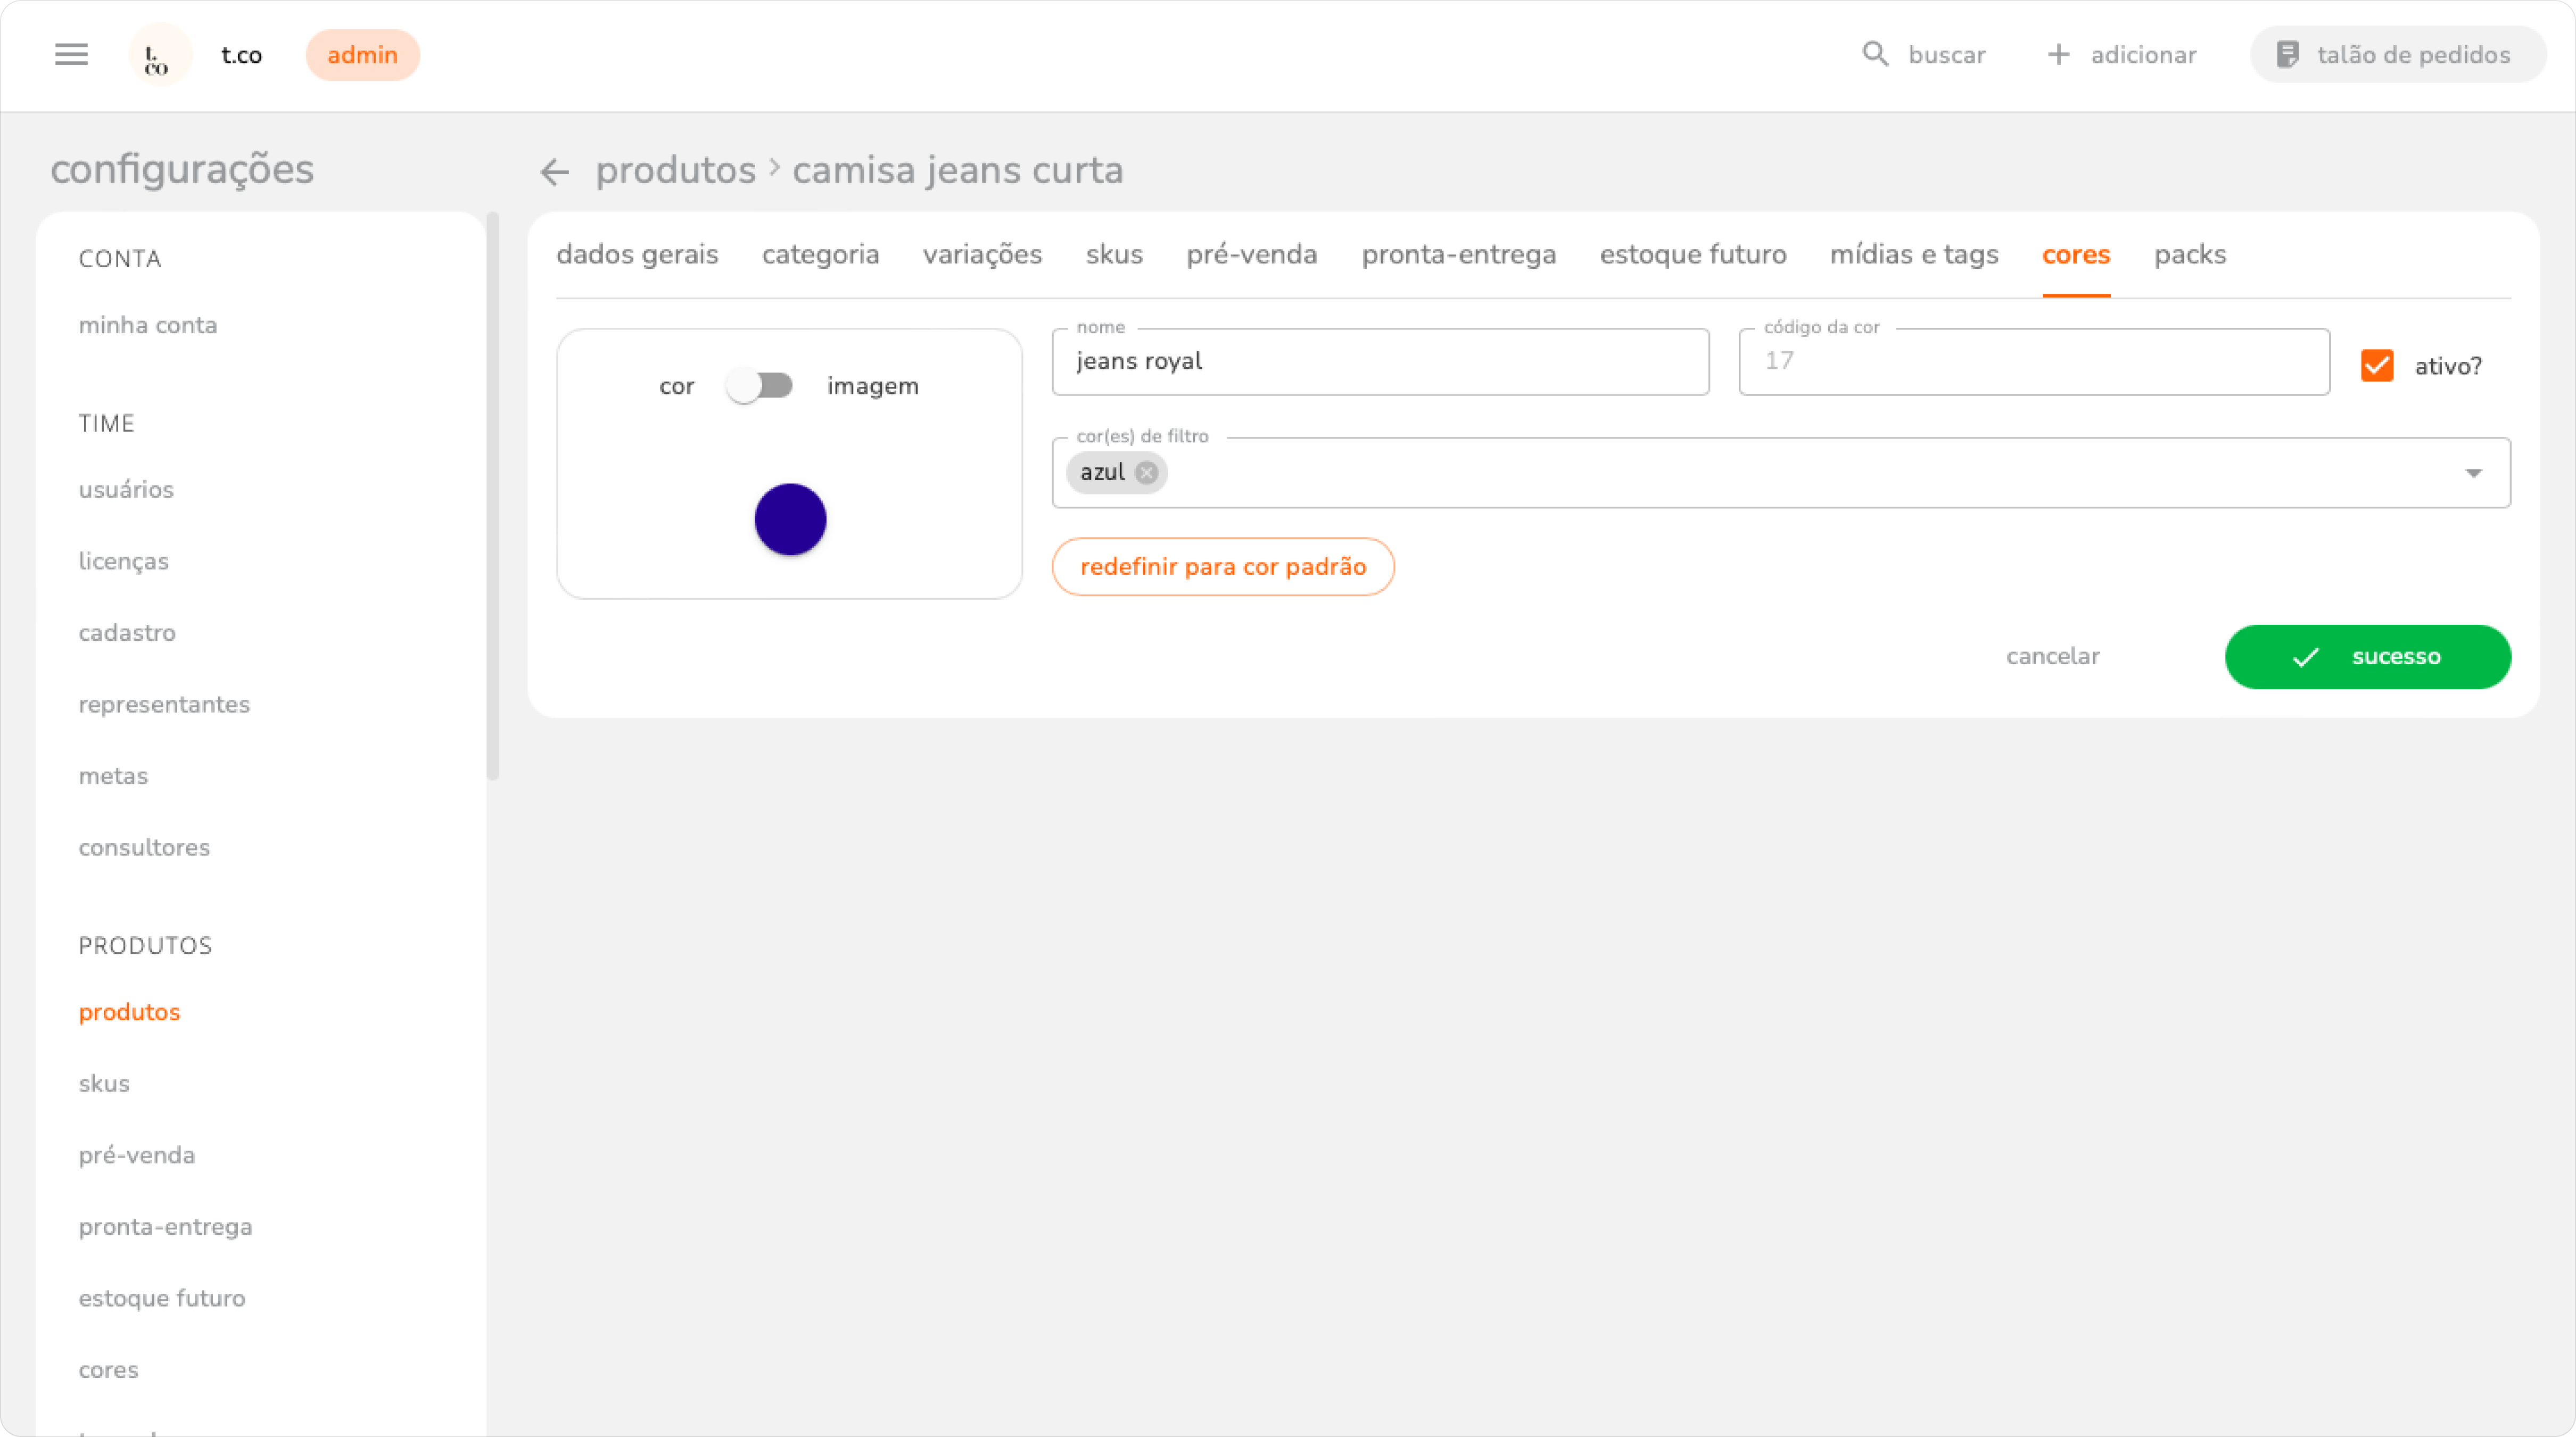Image resolution: width=2576 pixels, height=1437 pixels.
Task: Click the dark blue color swatch
Action: 790,520
